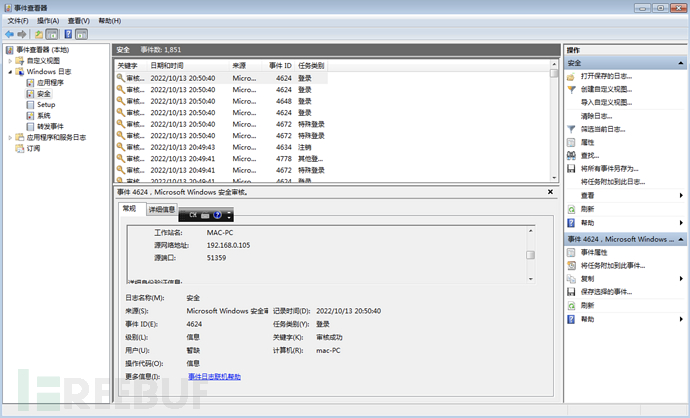Image resolution: width=690 pixels, height=418 pixels.
Task: Click the up-one-level folder toolbar icon
Action: tap(39, 34)
